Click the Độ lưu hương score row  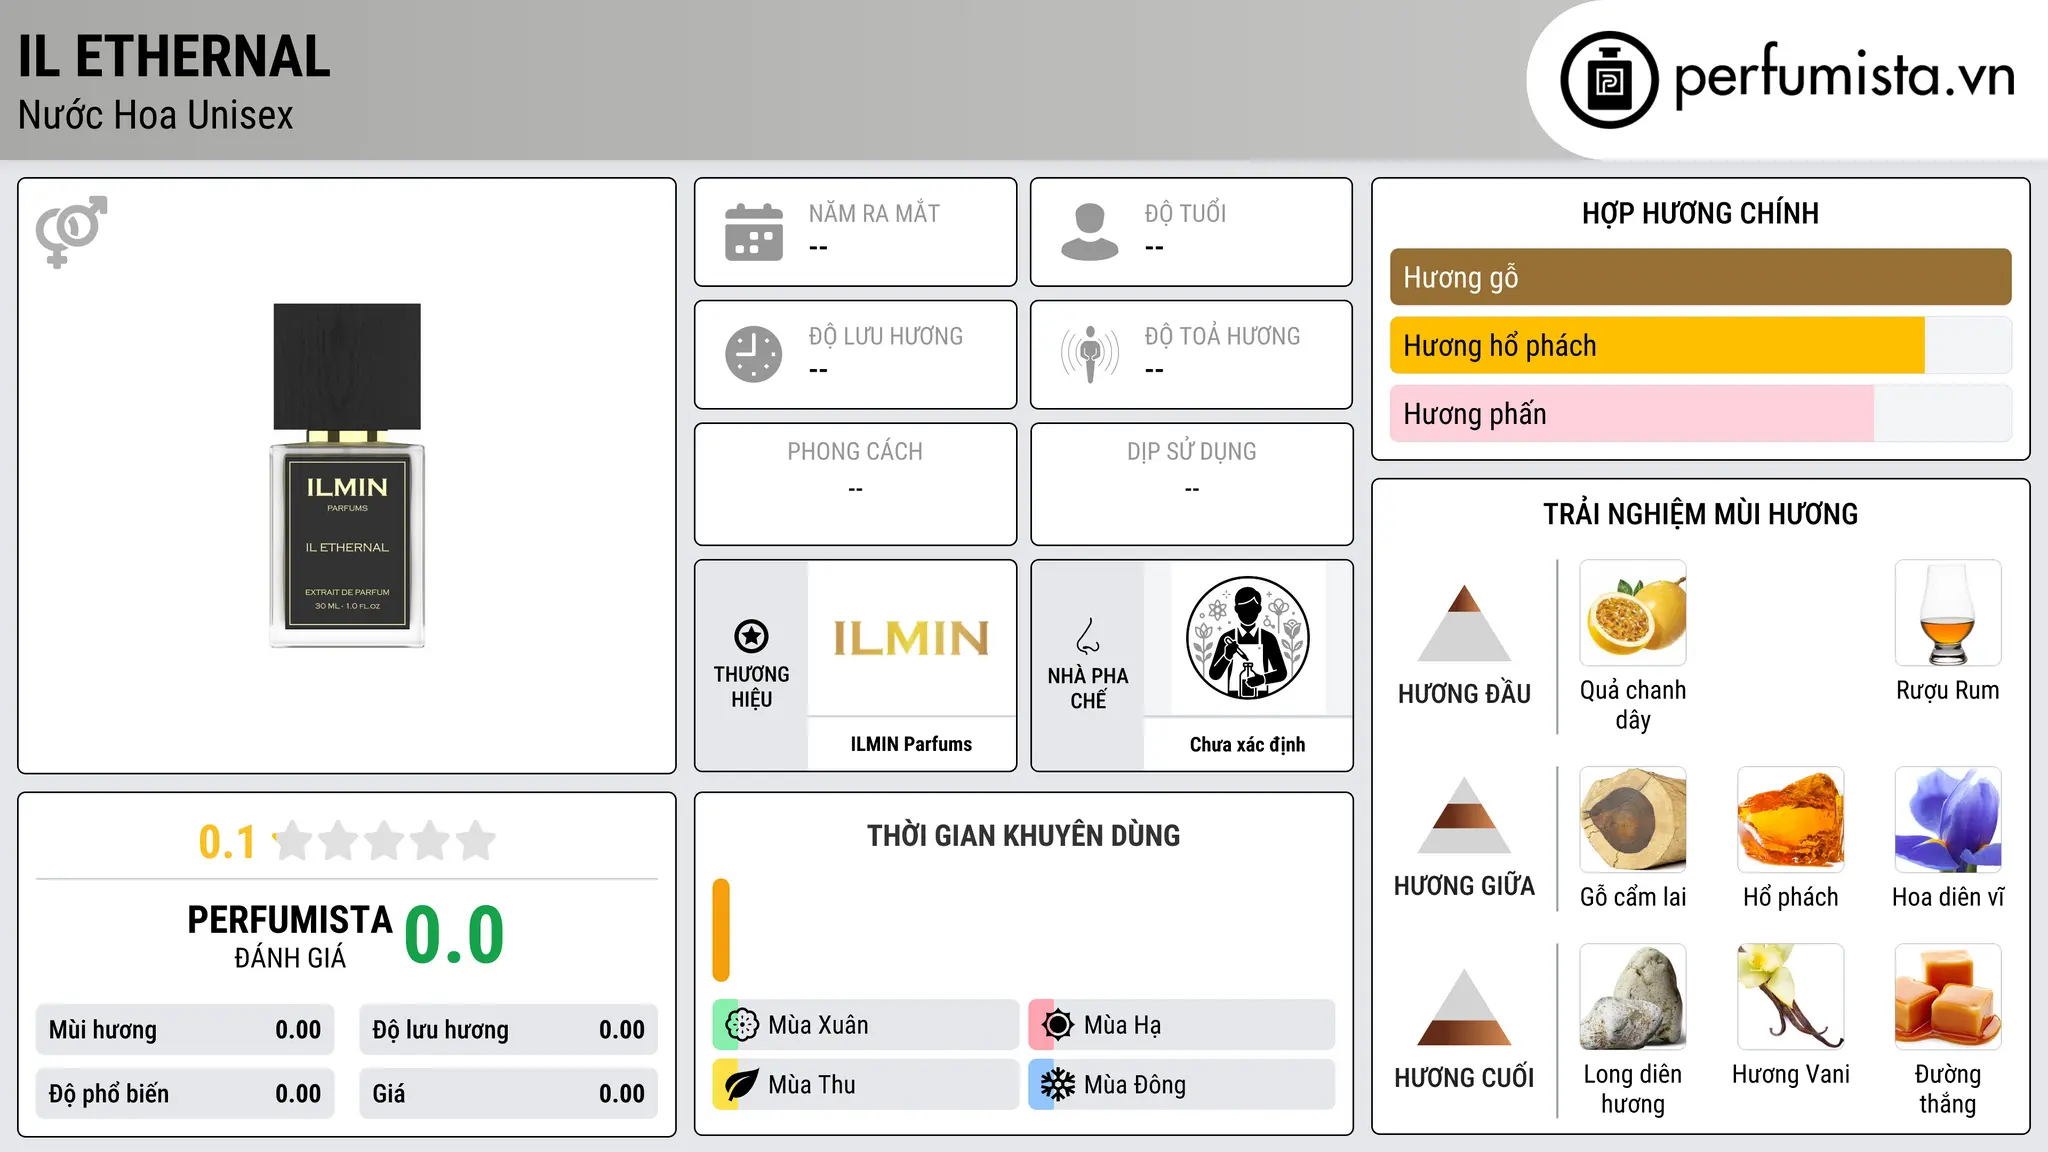[x=508, y=1030]
